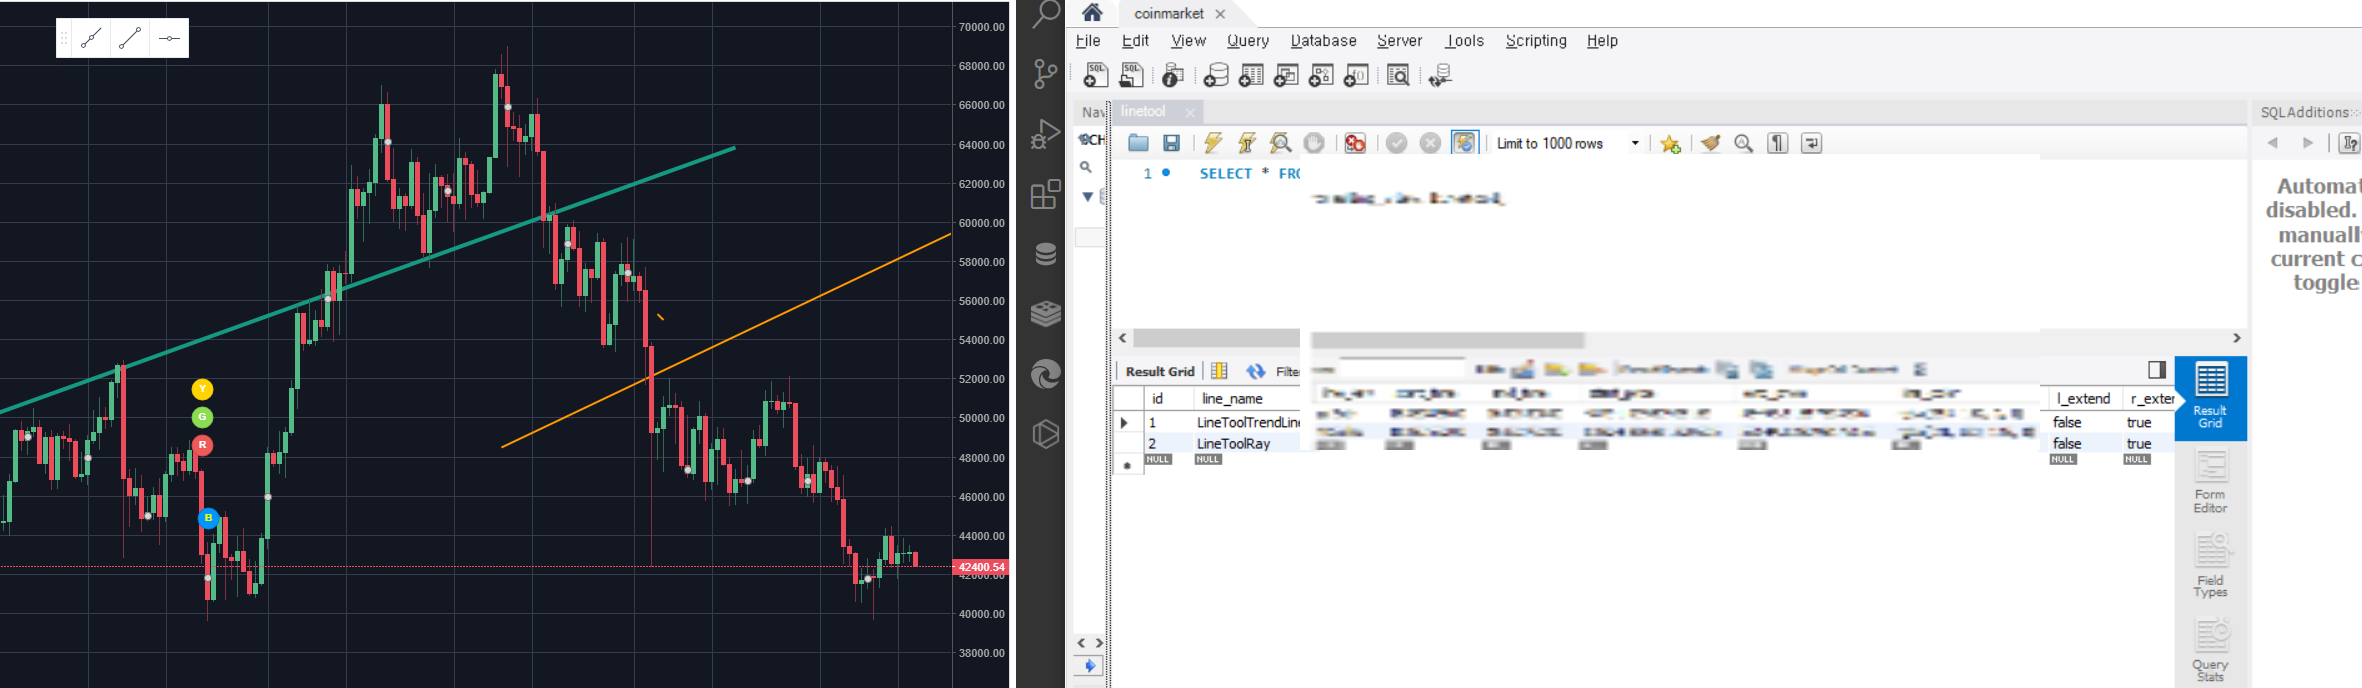Refresh the result grid data
Image resolution: width=2362 pixels, height=688 pixels.
pos(1255,371)
